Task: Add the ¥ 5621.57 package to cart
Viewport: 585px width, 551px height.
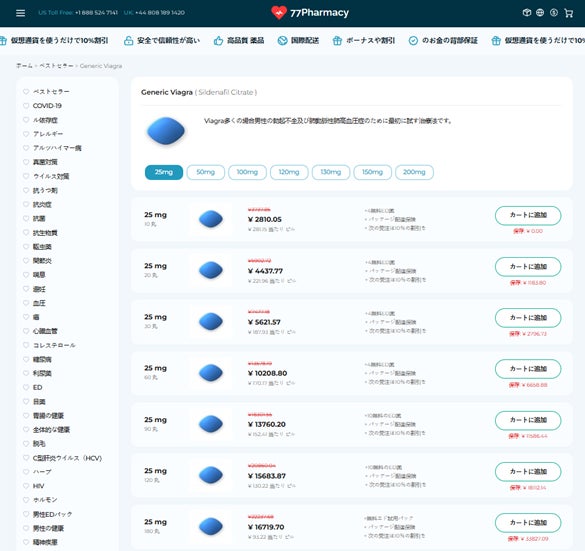Action: pyautogui.click(x=528, y=318)
